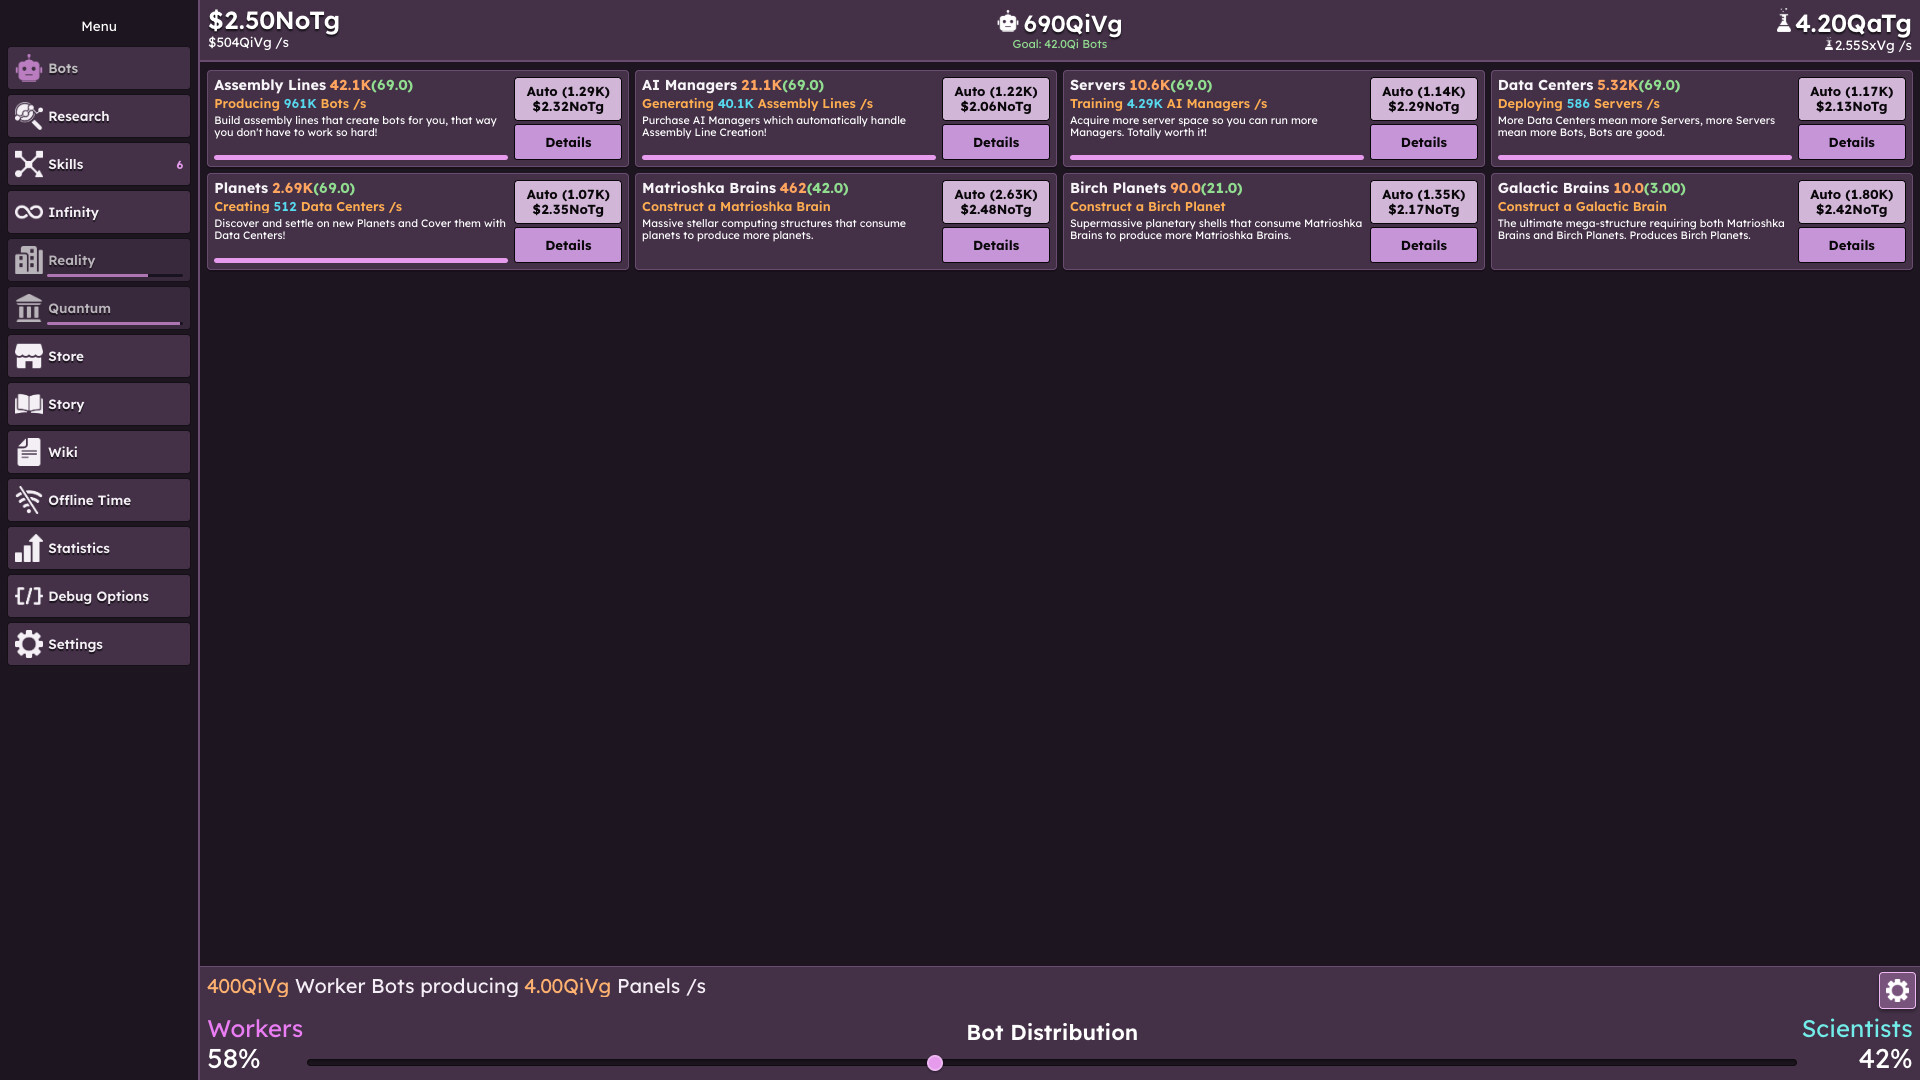The image size is (1920, 1080).
Task: Buy Planets with Auto (1.07K)
Action: pyautogui.click(x=568, y=202)
